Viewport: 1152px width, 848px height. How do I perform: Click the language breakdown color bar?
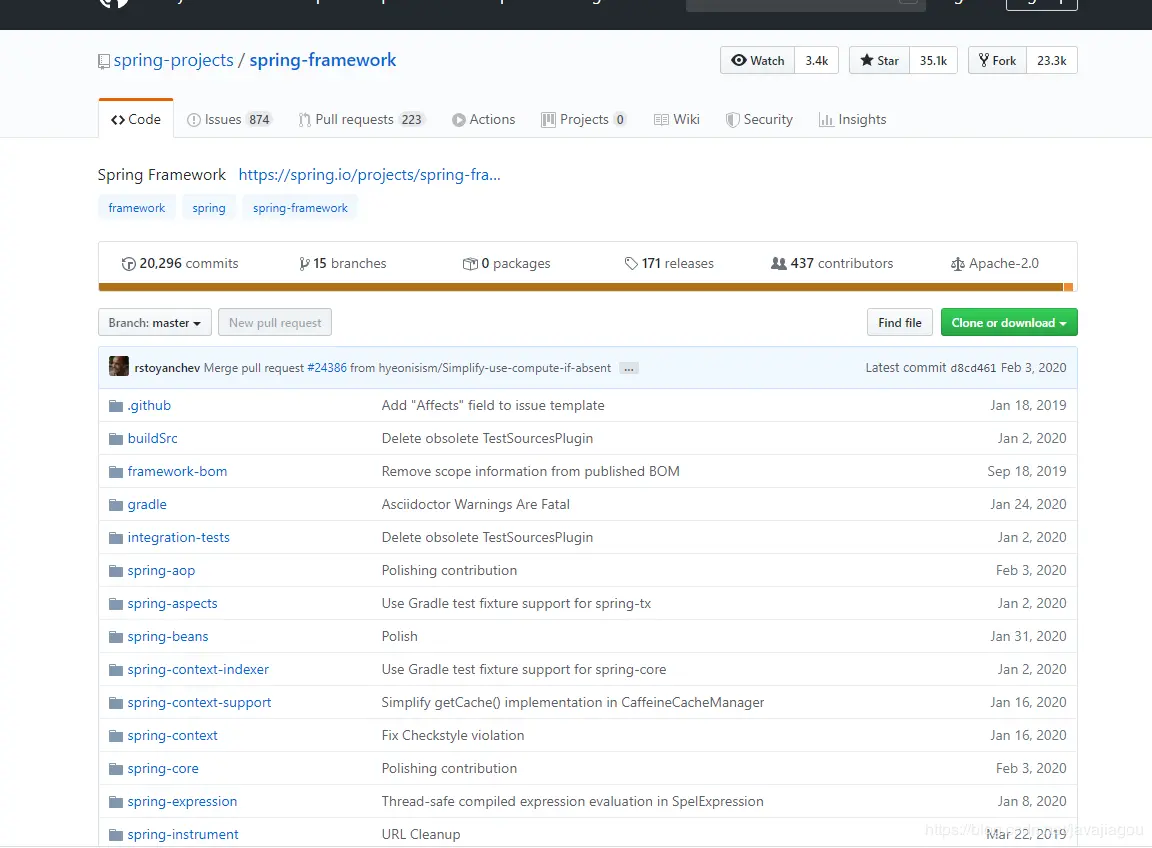(586, 287)
